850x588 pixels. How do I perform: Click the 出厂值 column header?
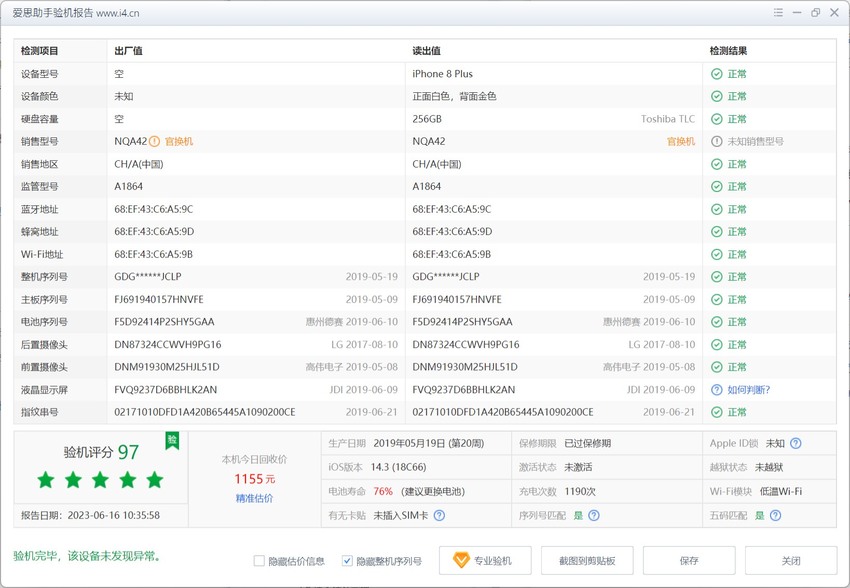[x=128, y=51]
